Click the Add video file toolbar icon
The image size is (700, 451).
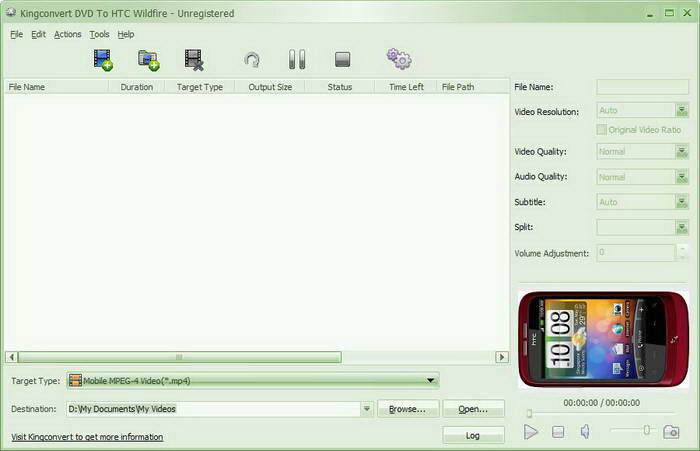coord(103,60)
